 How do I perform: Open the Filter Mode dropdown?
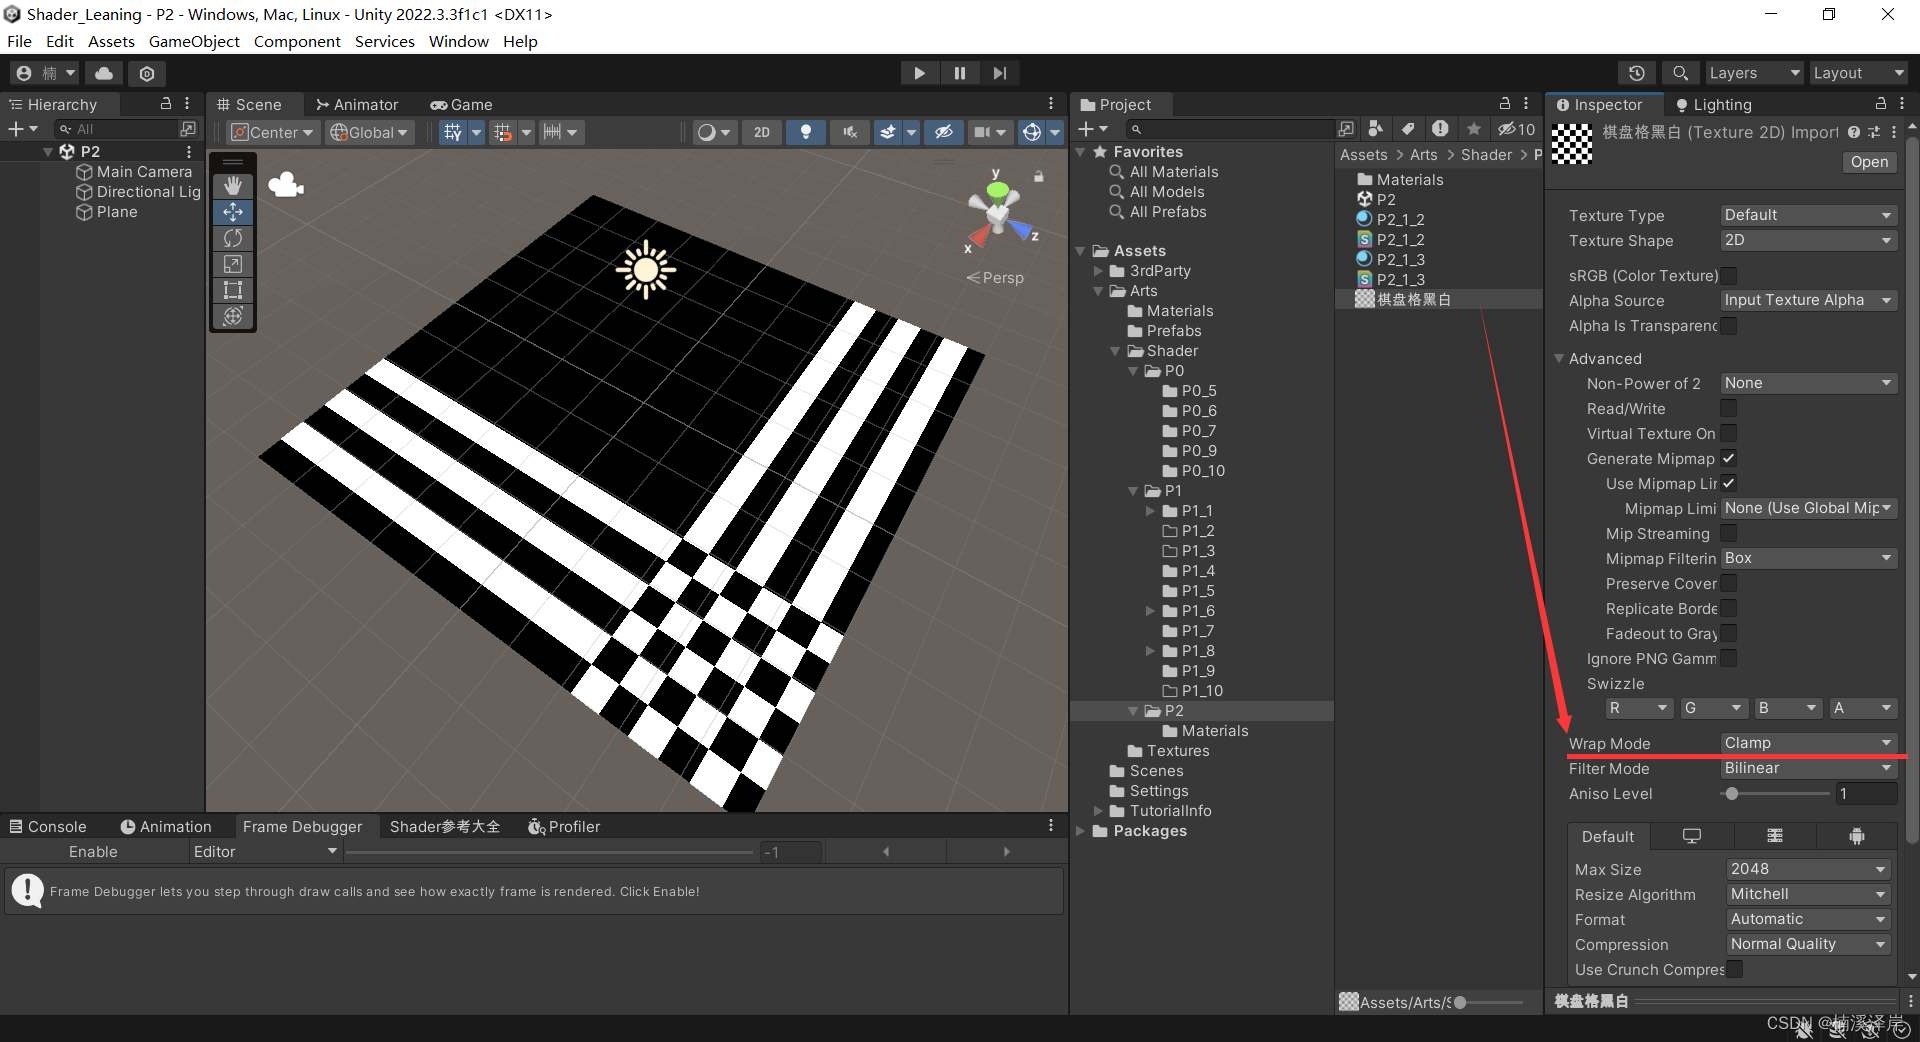coord(1807,768)
